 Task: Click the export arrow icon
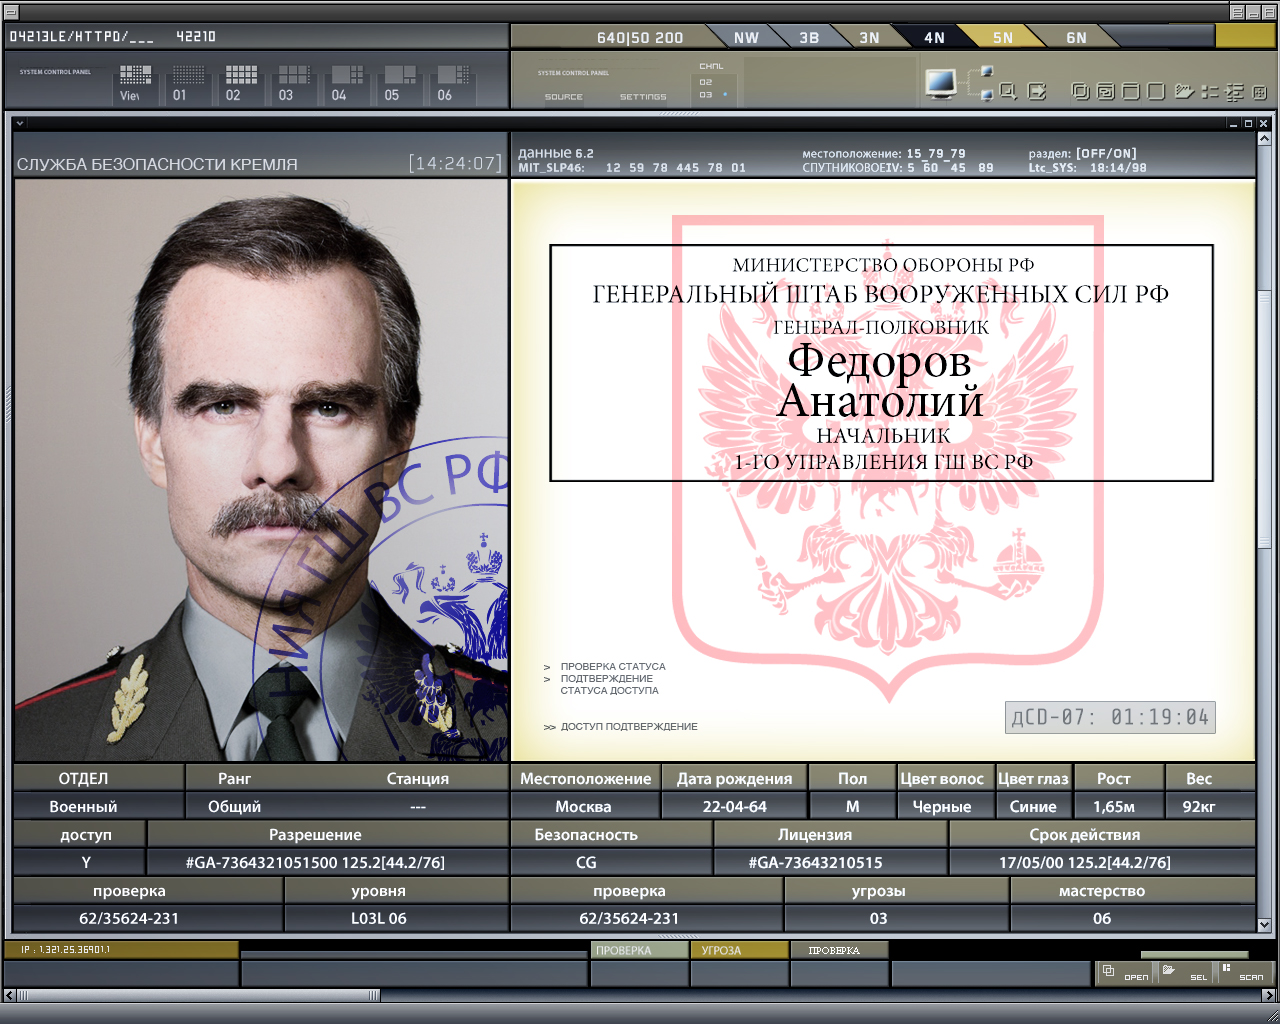tap(1037, 91)
